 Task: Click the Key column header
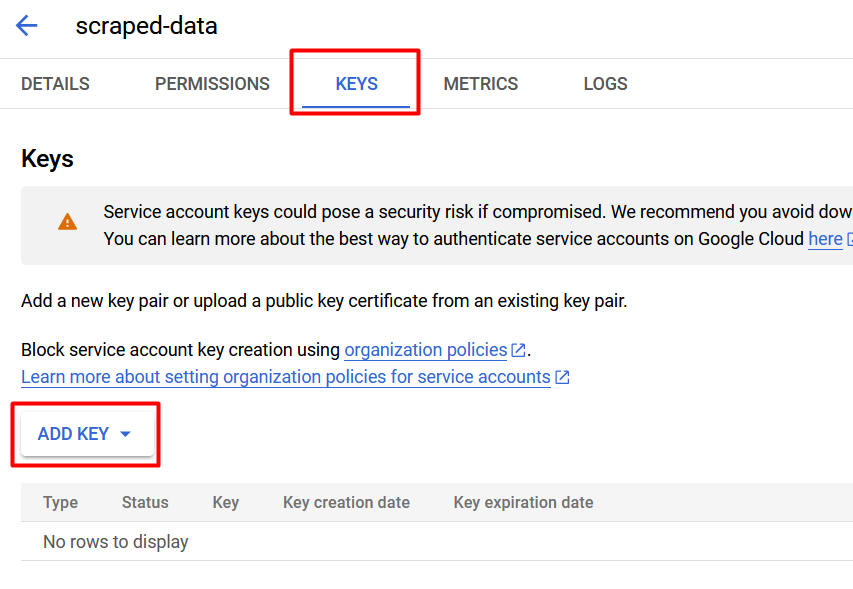click(x=226, y=503)
